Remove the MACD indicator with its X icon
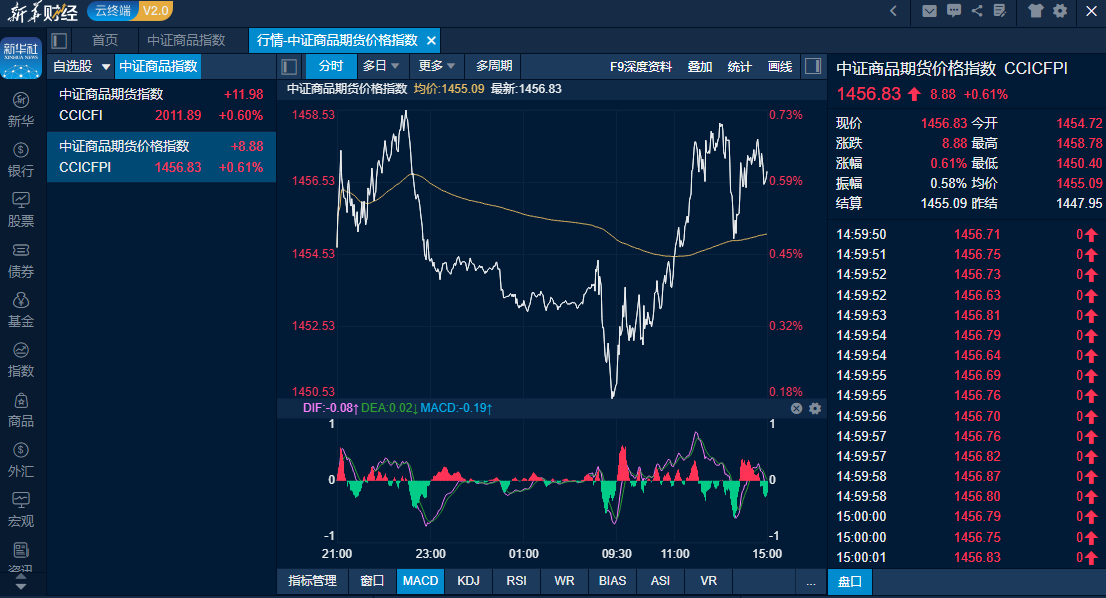Image resolution: width=1106 pixels, height=598 pixels. (796, 408)
